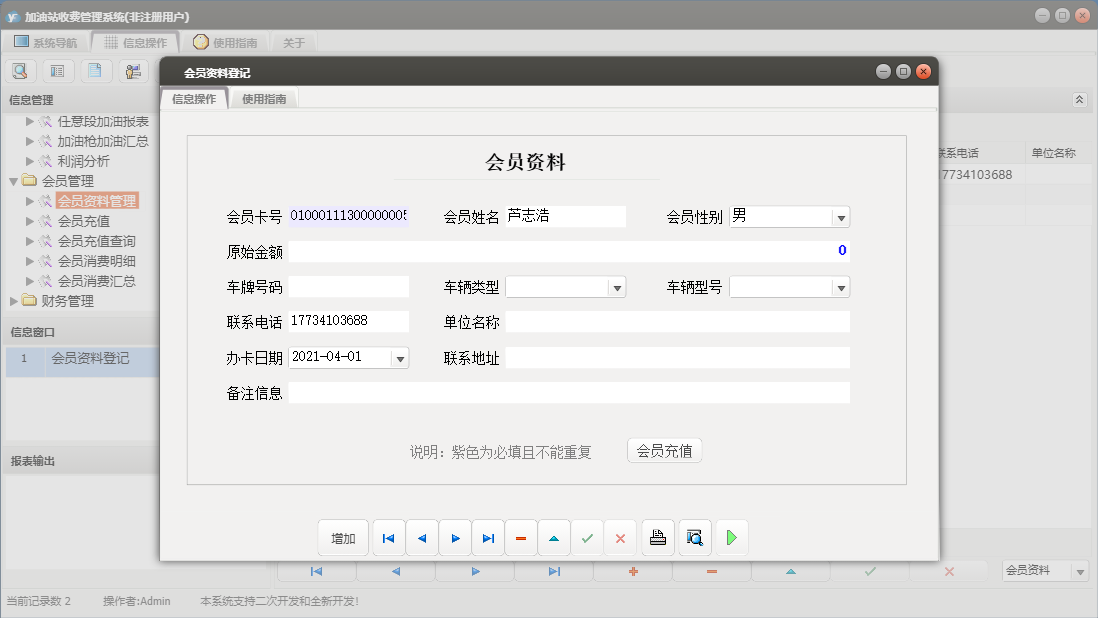Open the 办卡日期 date picker dropdown

point(400,356)
